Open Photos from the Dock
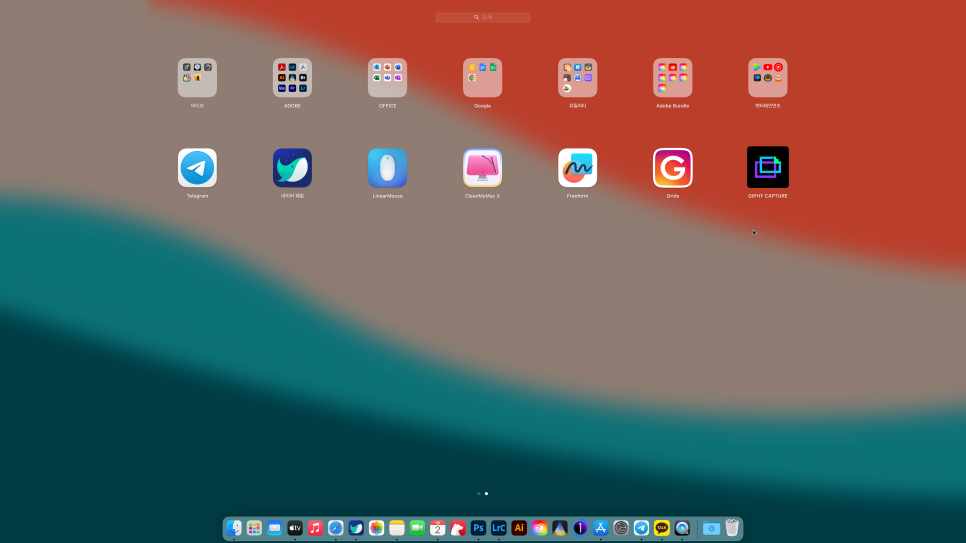This screenshot has height=543, width=966. pos(376,528)
